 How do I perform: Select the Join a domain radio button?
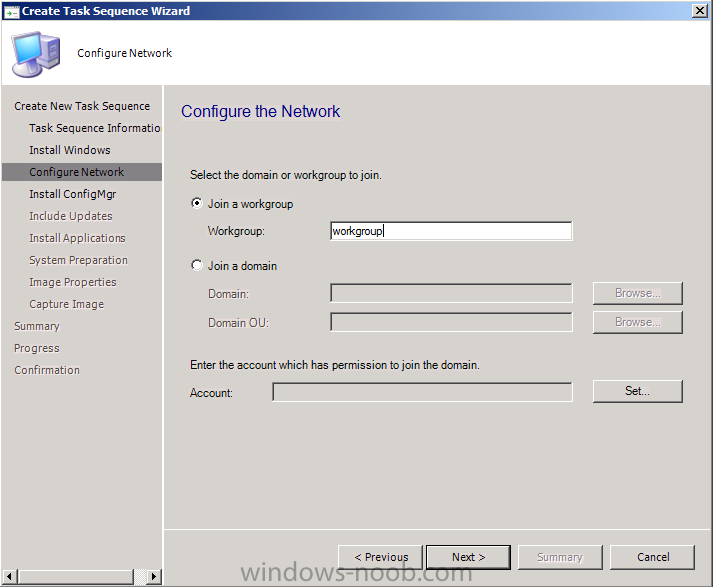[197, 265]
